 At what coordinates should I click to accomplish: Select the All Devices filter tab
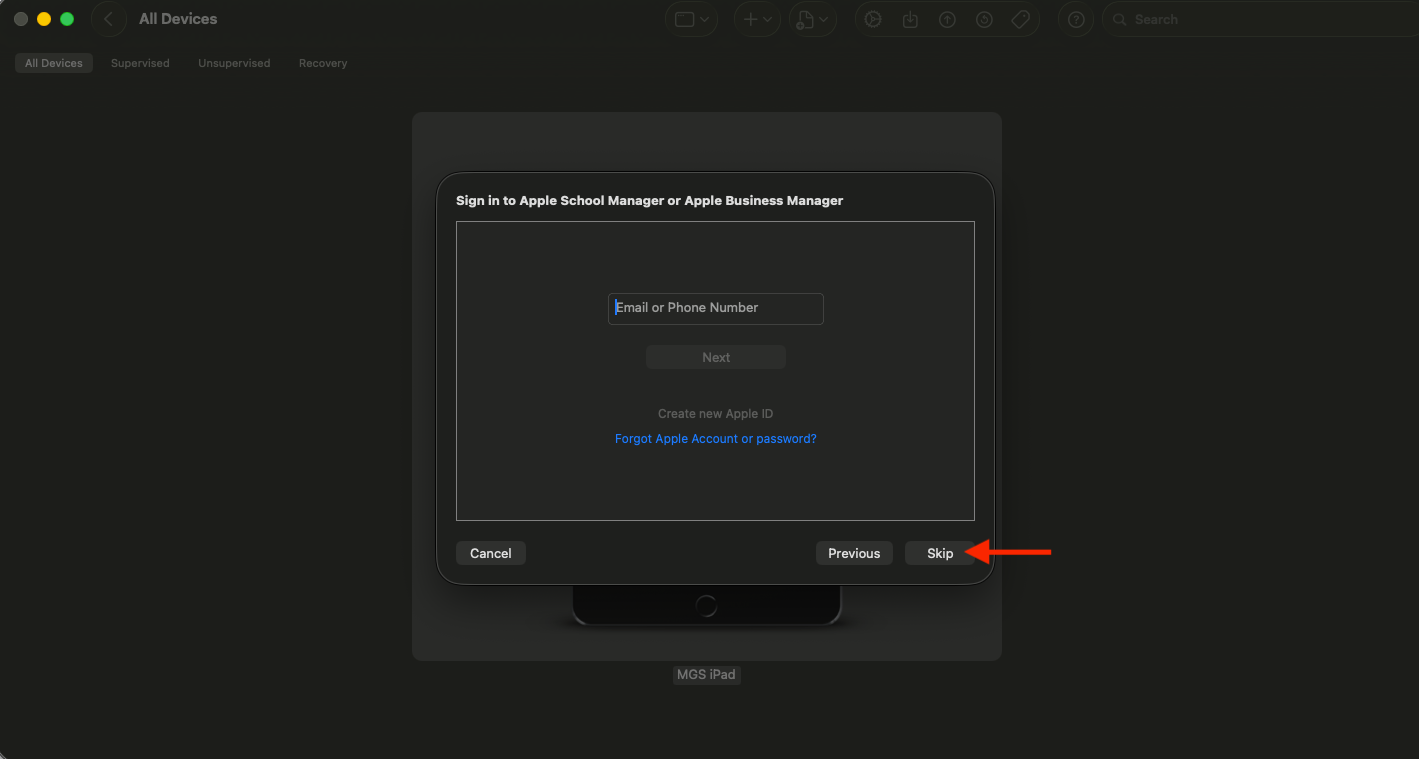[x=54, y=63]
